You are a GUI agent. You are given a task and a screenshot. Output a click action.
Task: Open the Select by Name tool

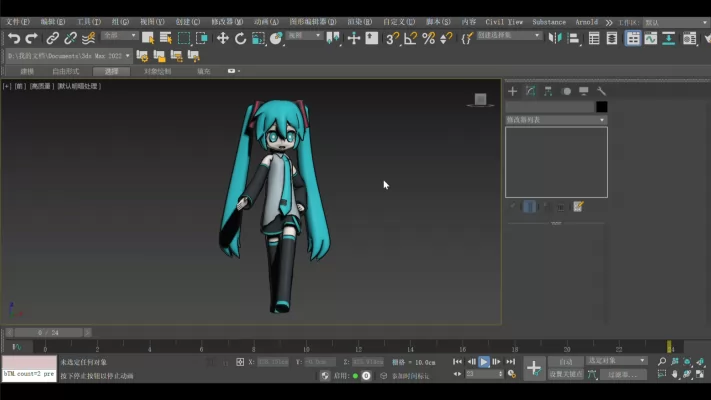tap(166, 39)
